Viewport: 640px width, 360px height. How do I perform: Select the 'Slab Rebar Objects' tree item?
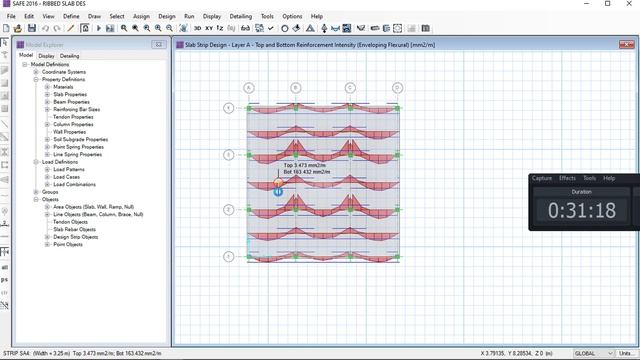74,229
